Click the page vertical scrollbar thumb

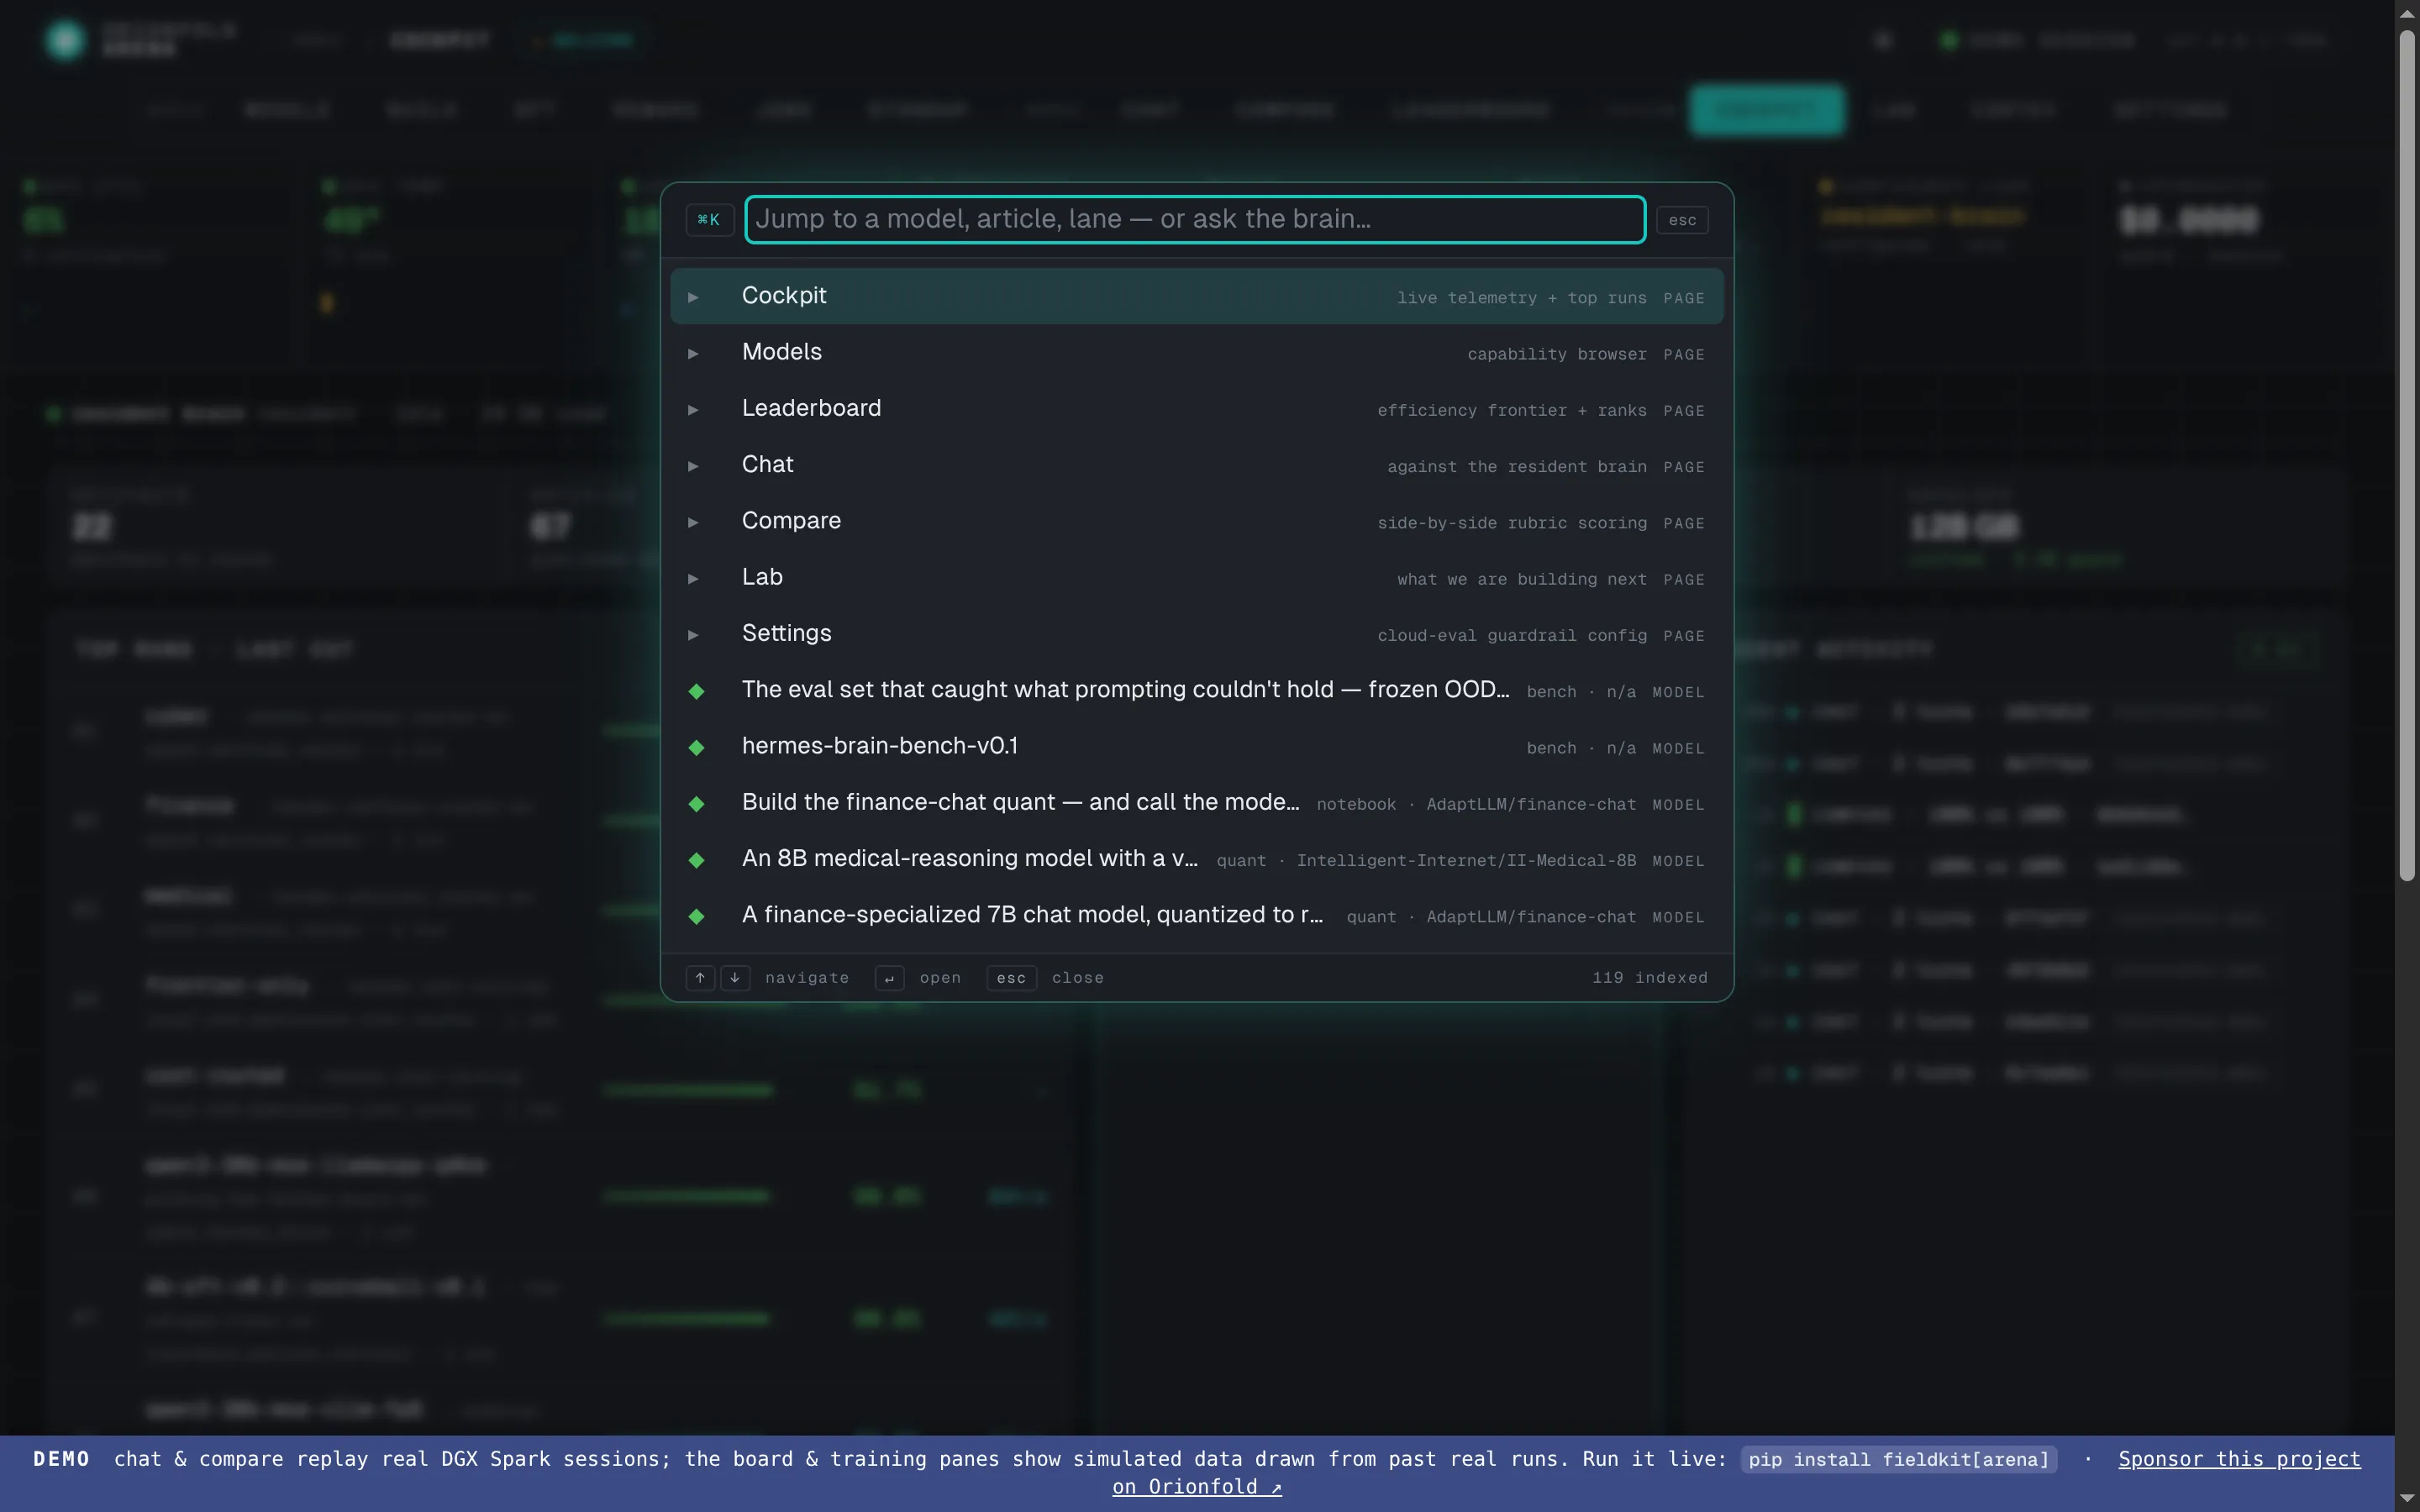[2407, 455]
